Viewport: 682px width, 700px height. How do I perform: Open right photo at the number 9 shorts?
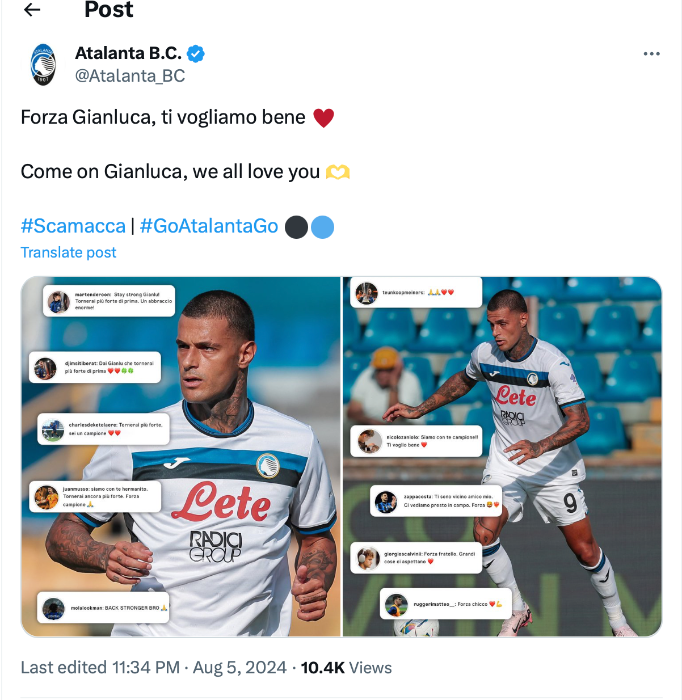coord(568,501)
